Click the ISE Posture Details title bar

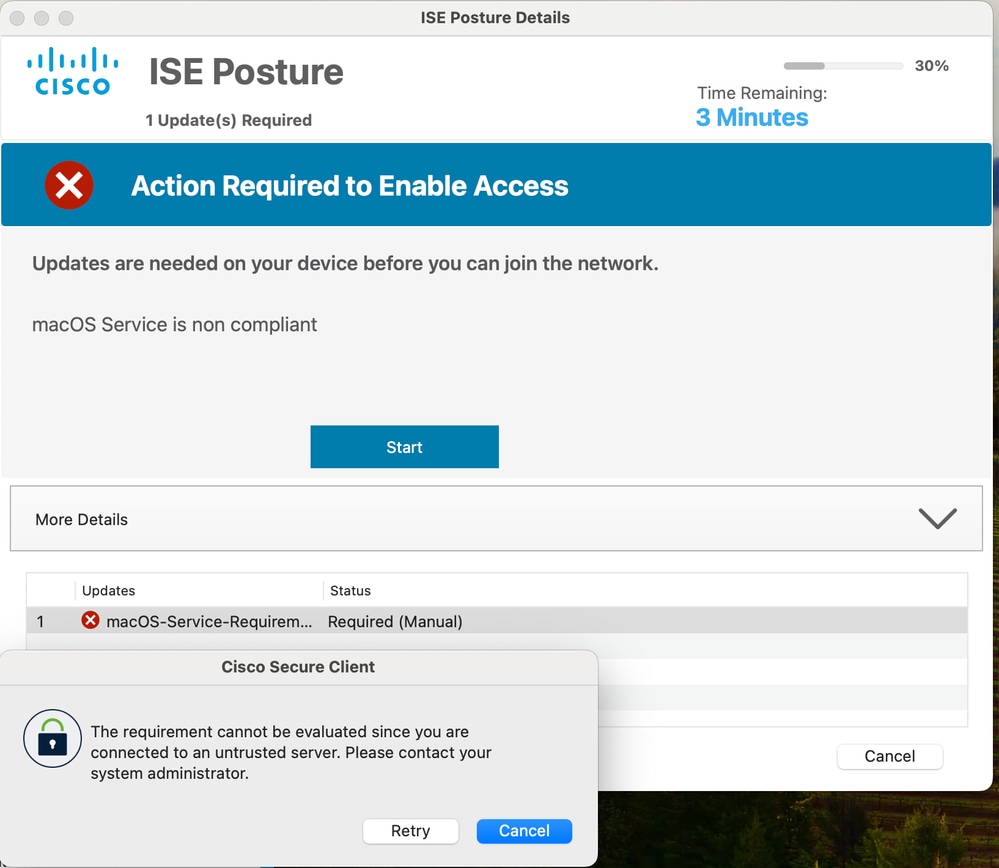pyautogui.click(x=496, y=17)
